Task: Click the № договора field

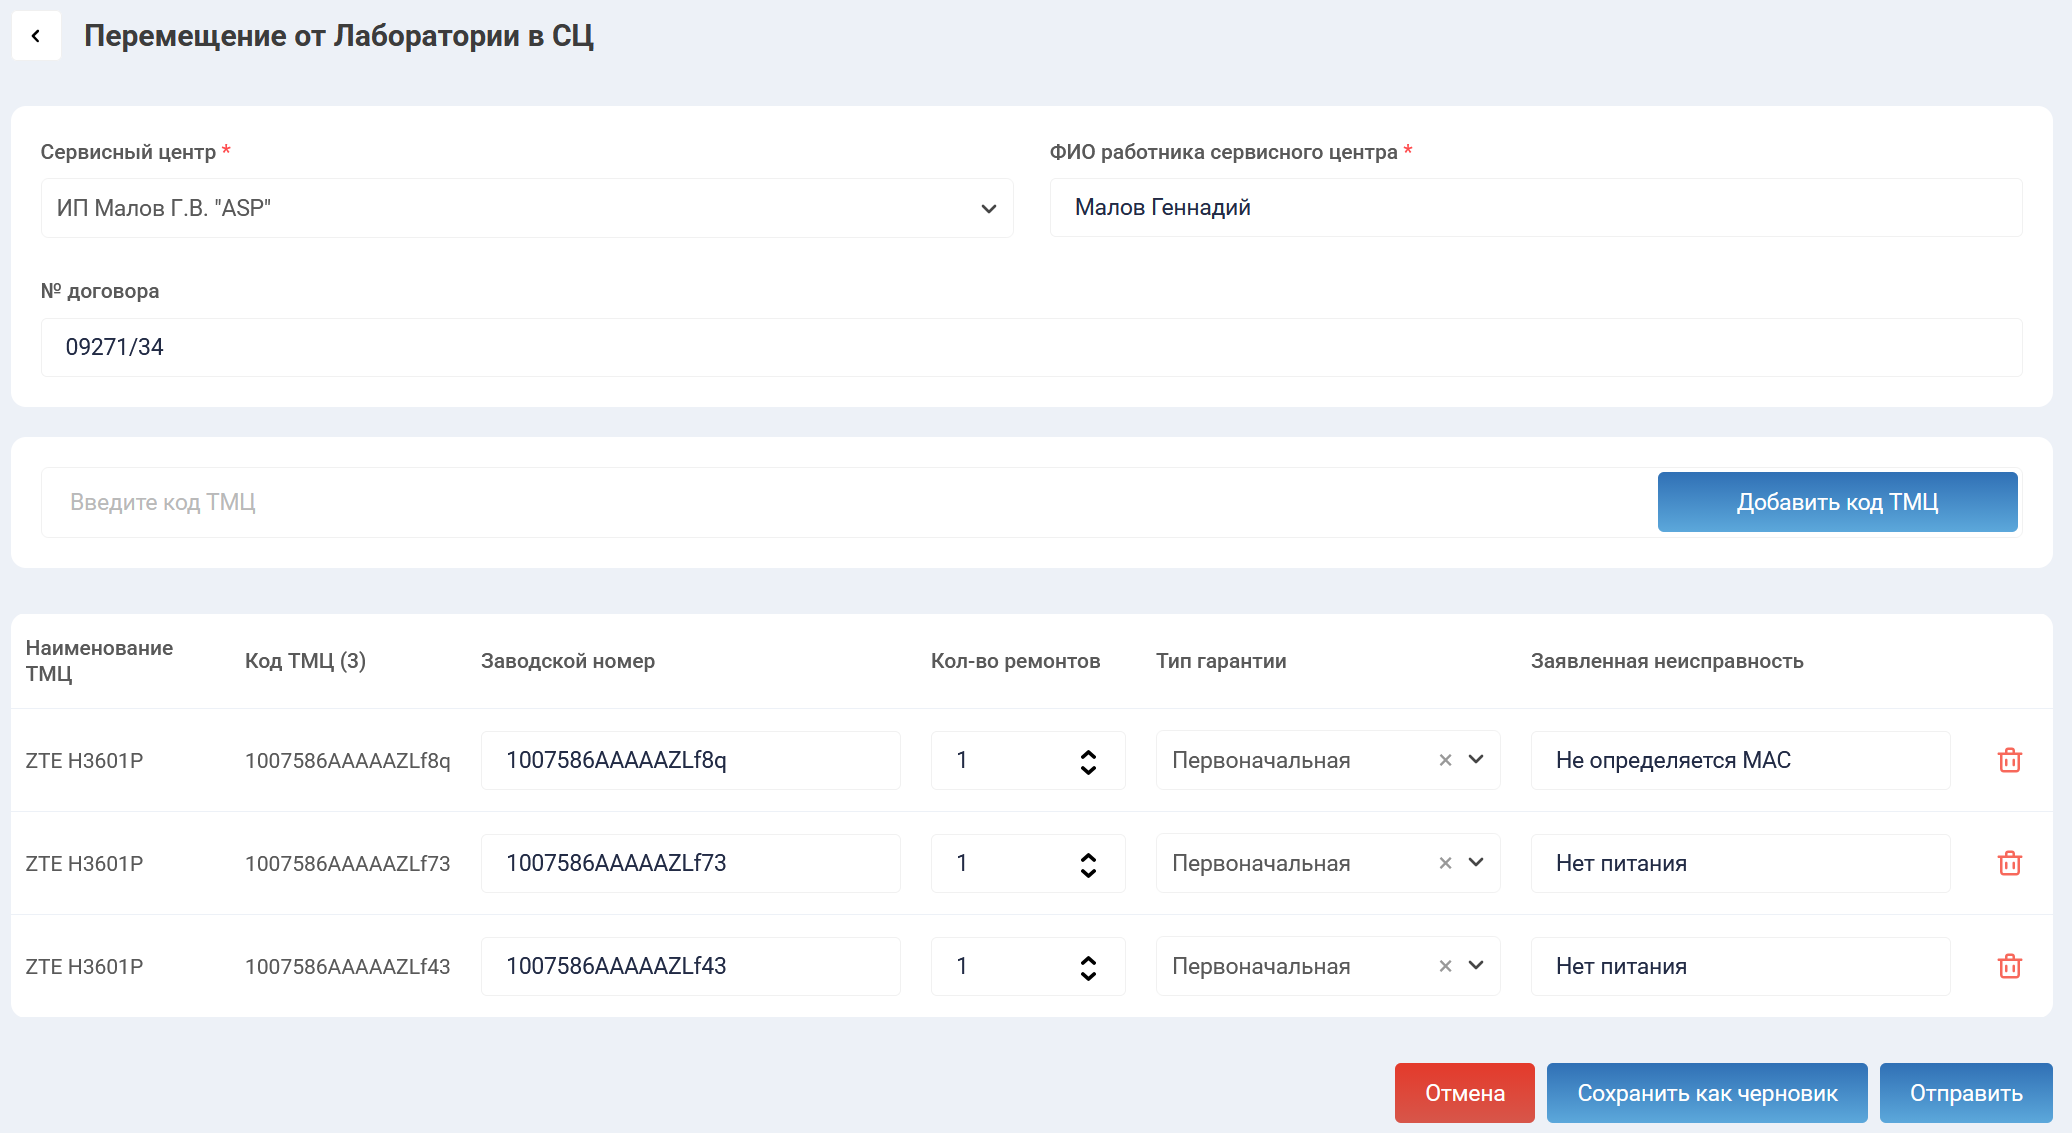Action: (1031, 347)
